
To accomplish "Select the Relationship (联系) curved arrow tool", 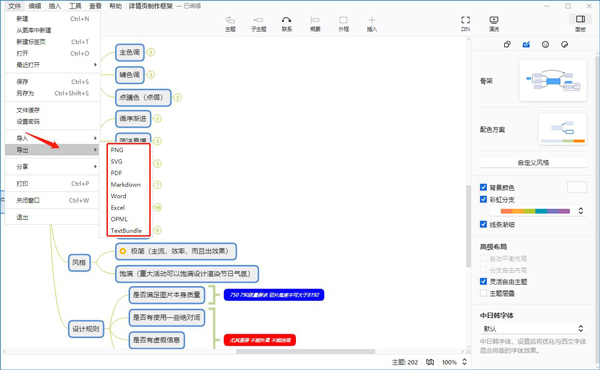I will point(287,24).
